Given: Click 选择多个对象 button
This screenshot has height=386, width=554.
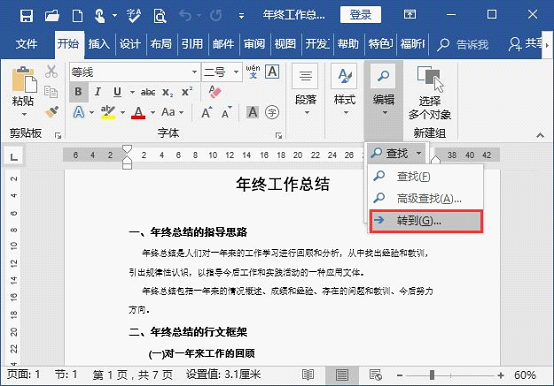Looking at the screenshot, I should point(429,93).
